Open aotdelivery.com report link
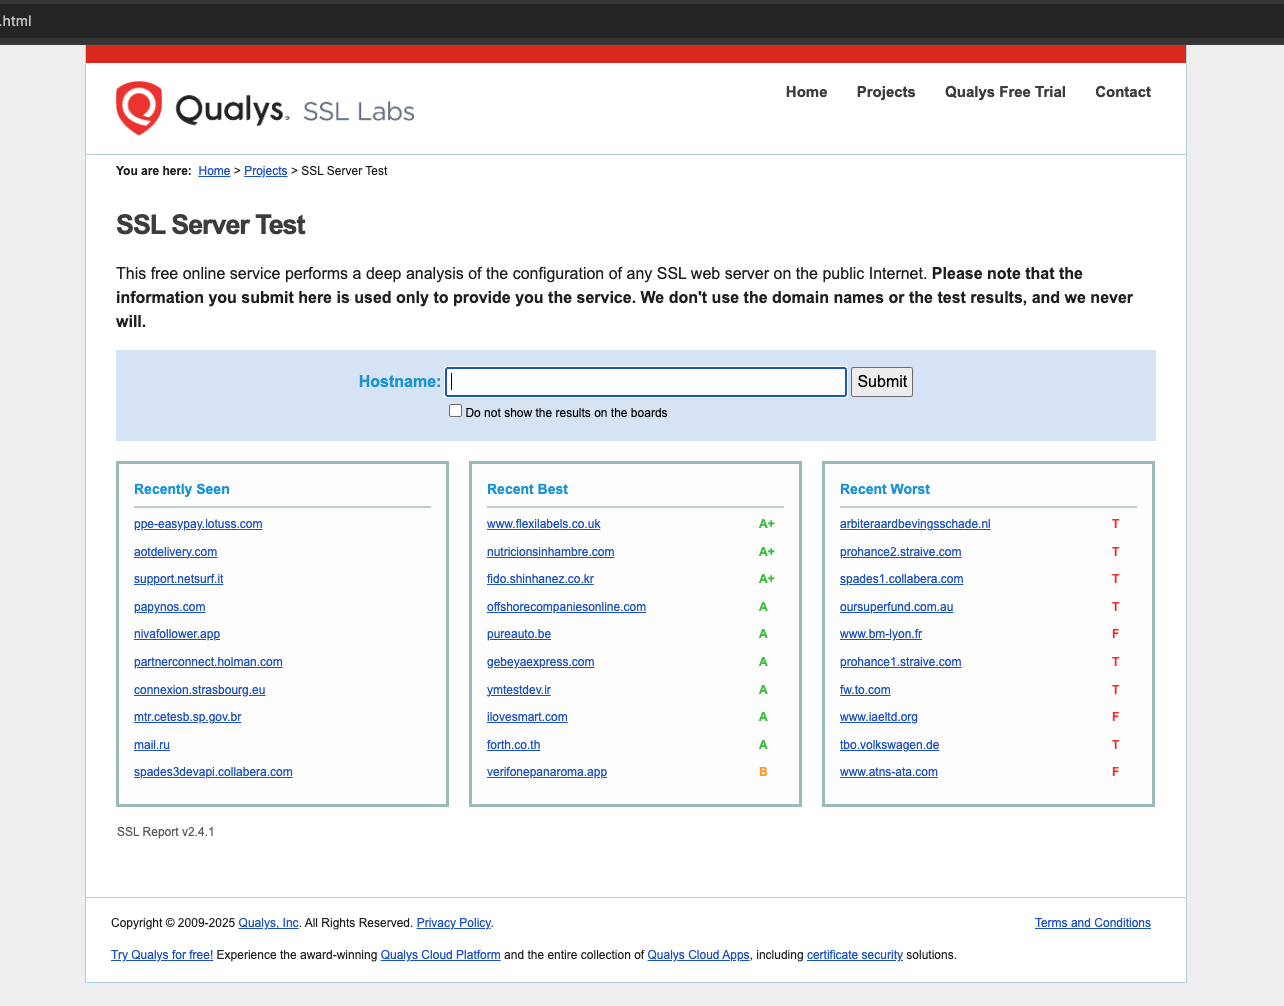Viewport: 1284px width, 1006px height. coord(175,552)
